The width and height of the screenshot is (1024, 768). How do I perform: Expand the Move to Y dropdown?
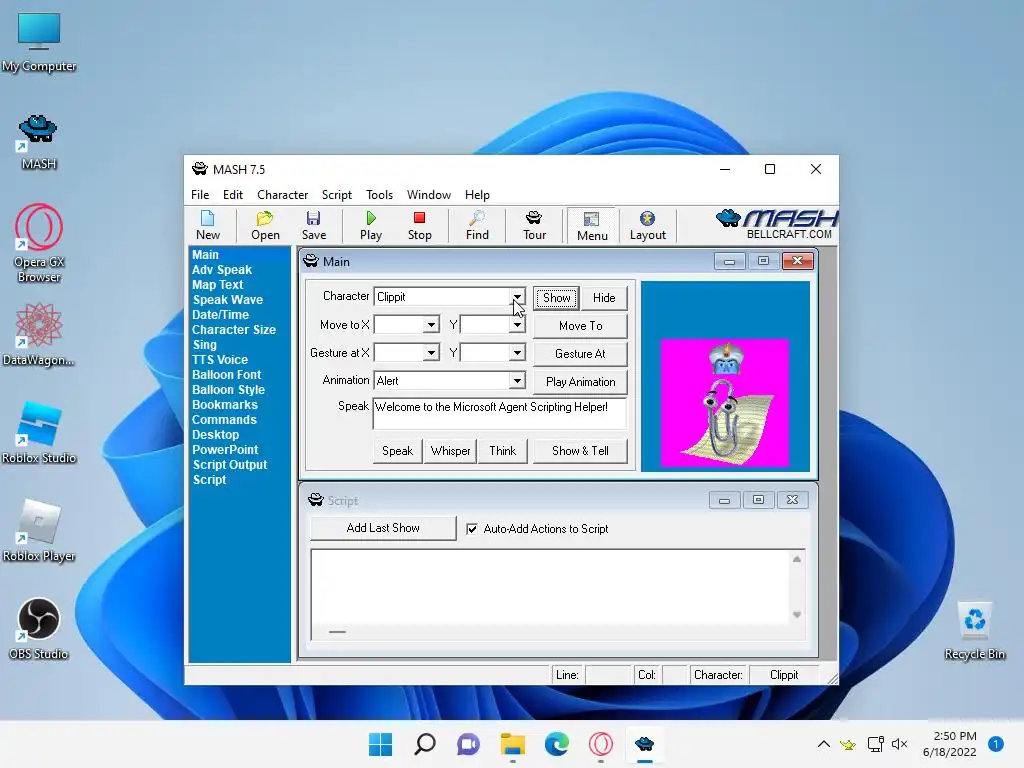[x=517, y=325]
